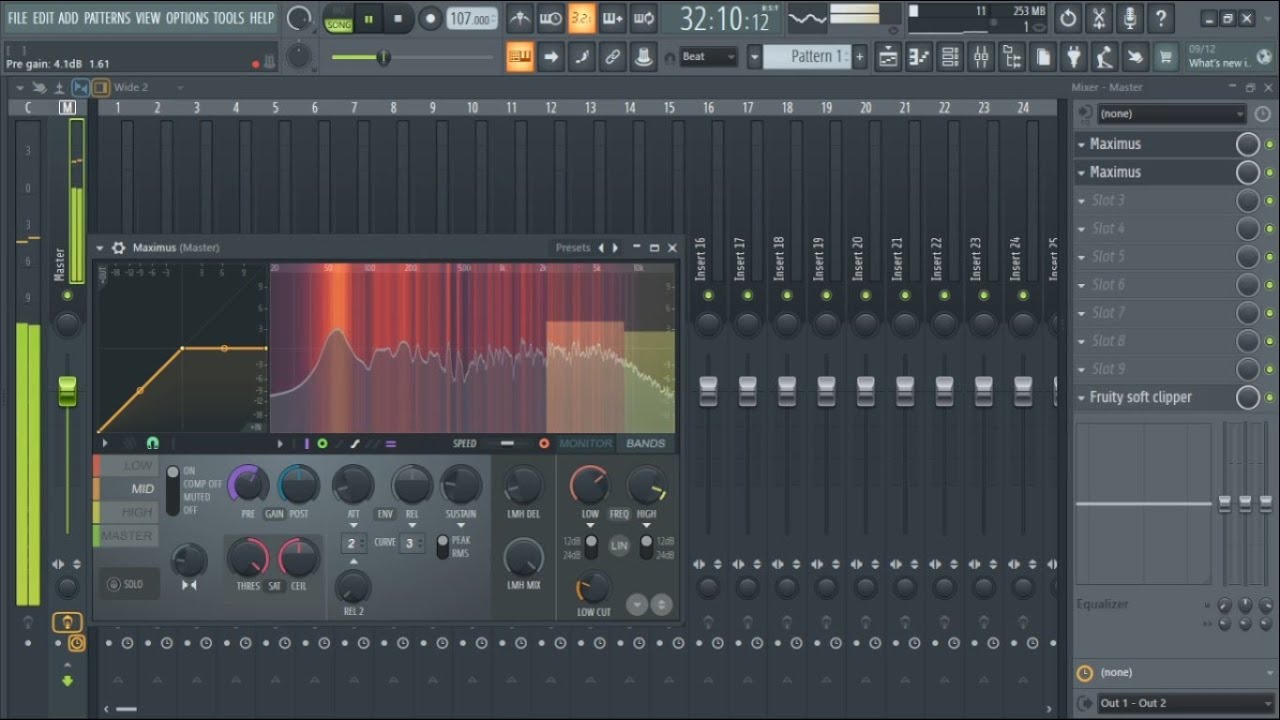Open the Maximus gear settings icon
Screen dimensions: 1280x720
click(119, 248)
